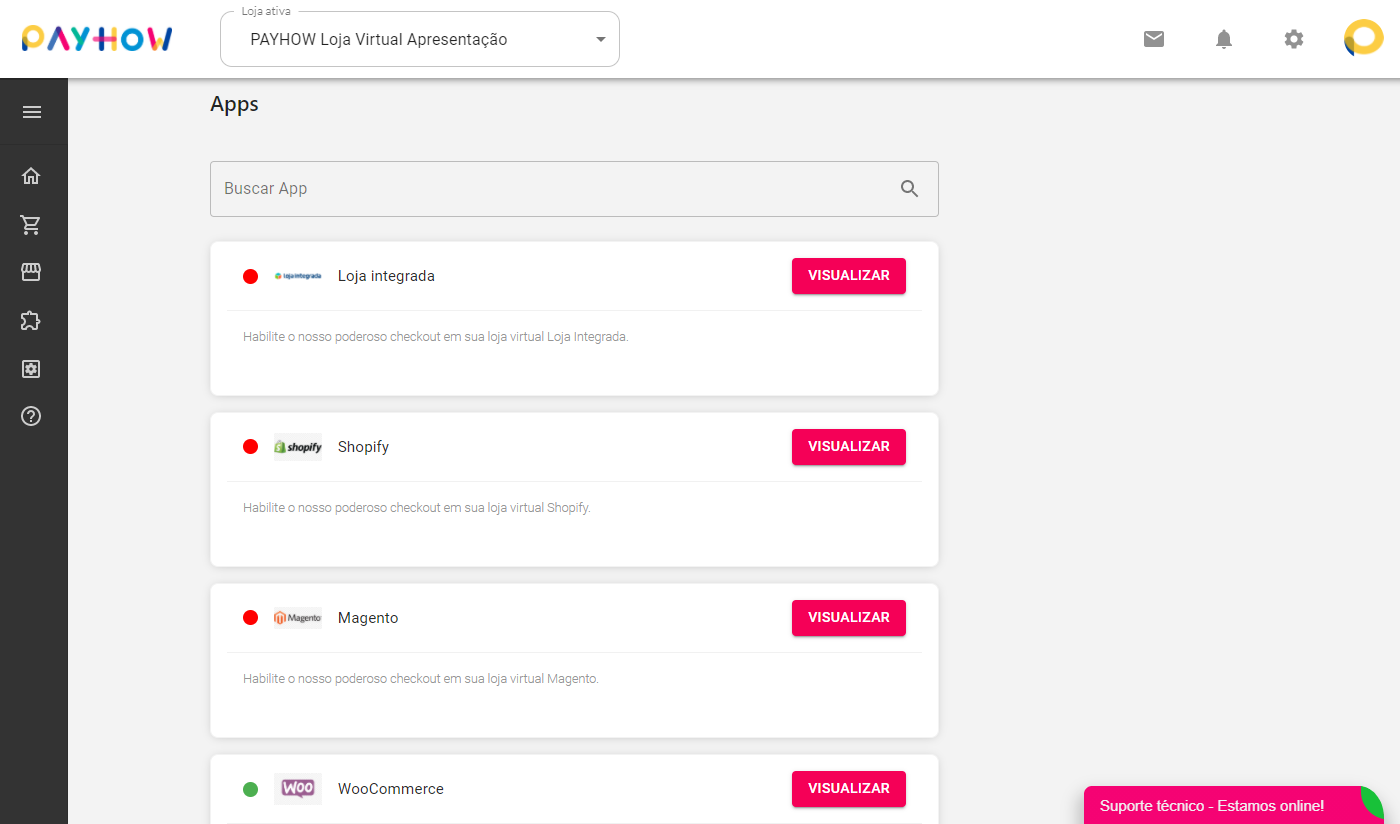Show notifications bell
The height and width of the screenshot is (824, 1400).
click(1224, 39)
